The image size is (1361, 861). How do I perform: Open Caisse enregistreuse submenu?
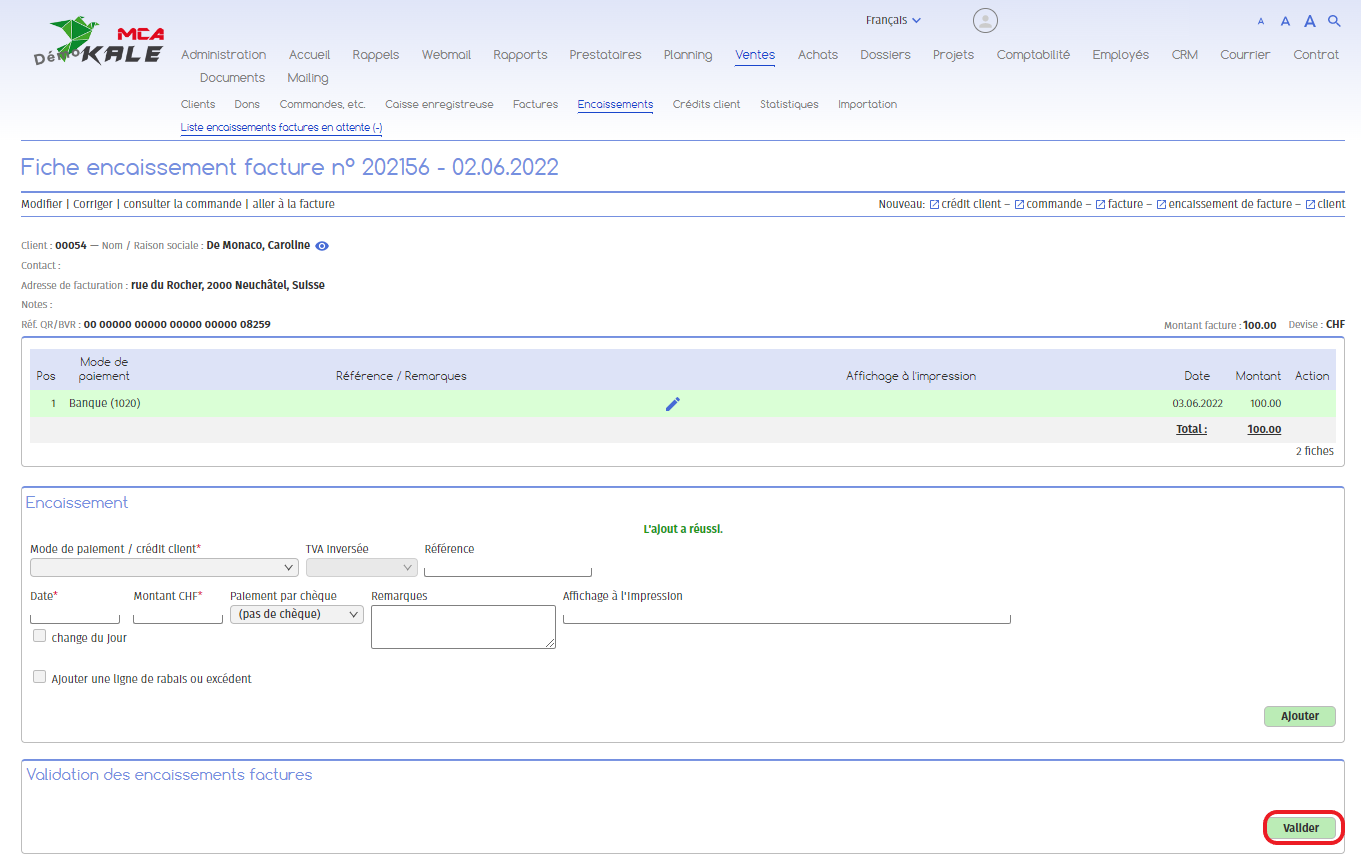439,104
